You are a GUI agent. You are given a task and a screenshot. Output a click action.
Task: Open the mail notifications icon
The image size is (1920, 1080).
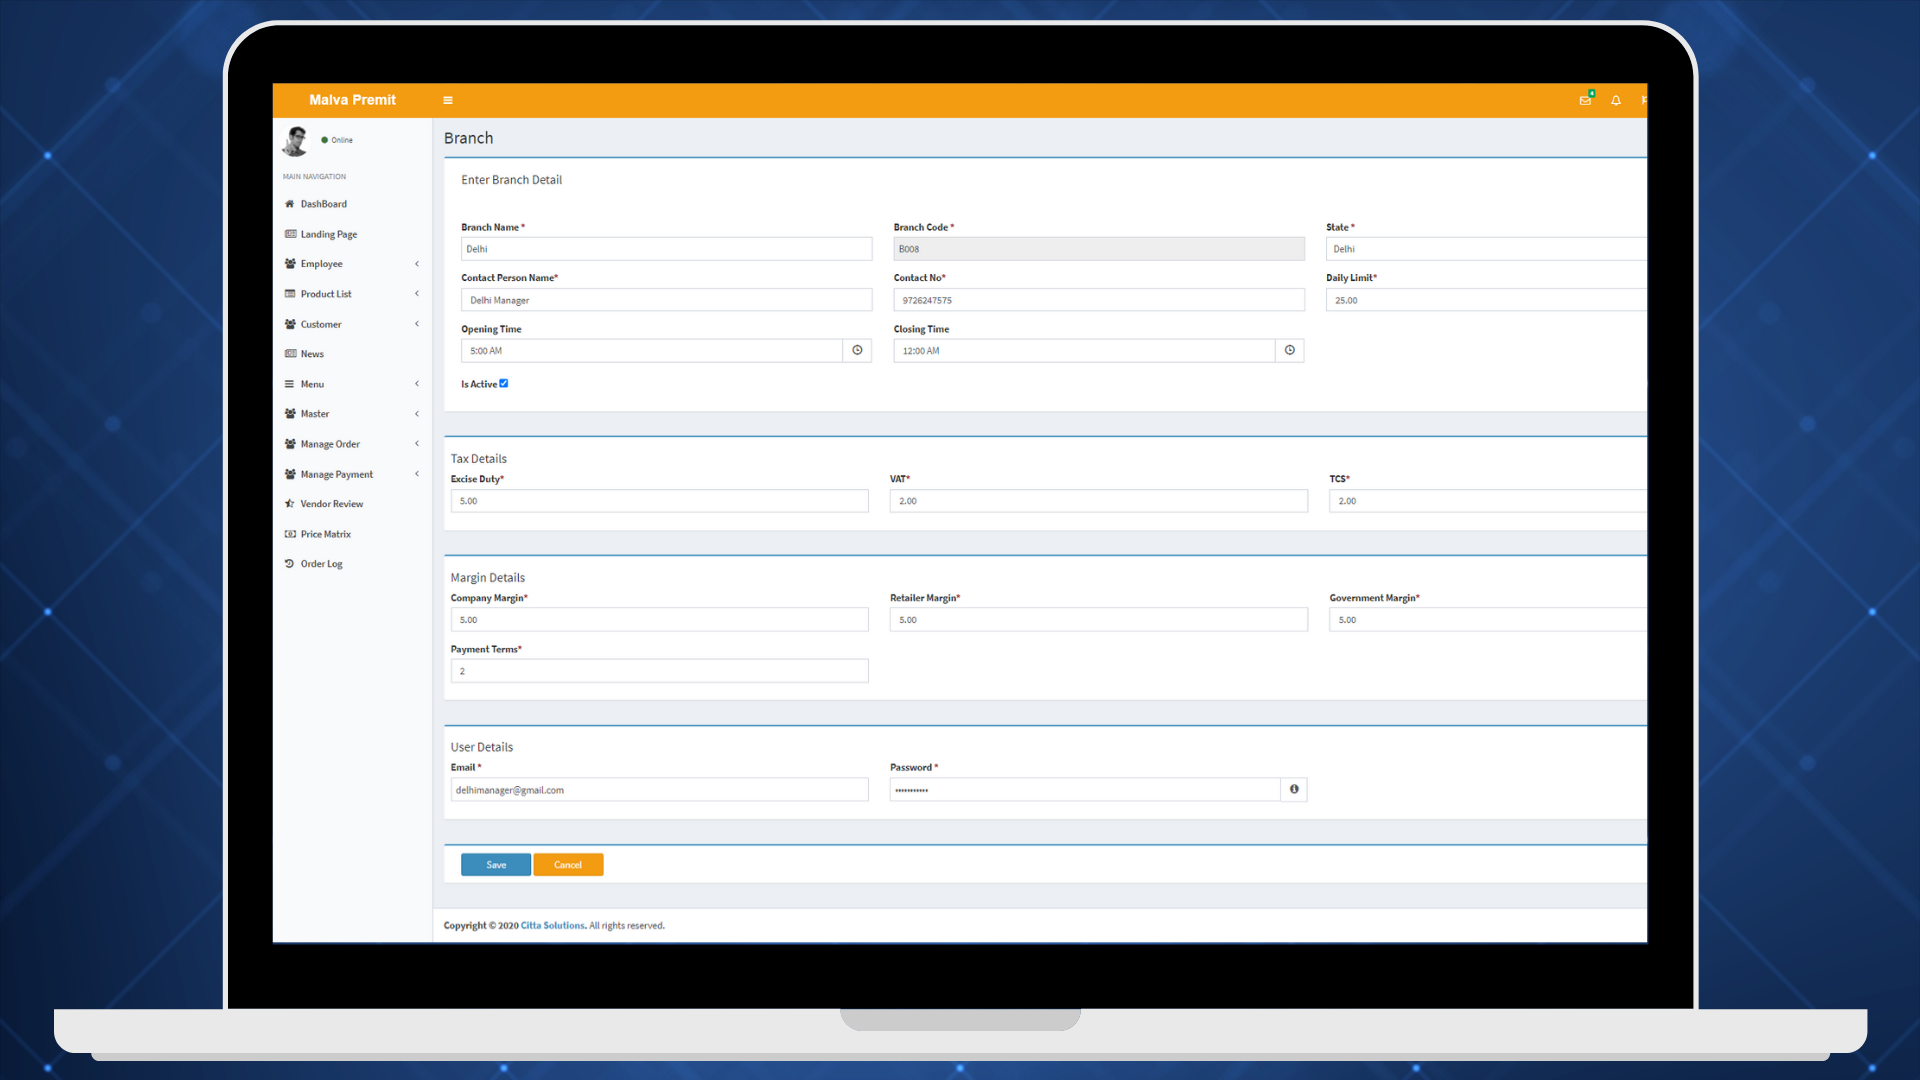(x=1585, y=100)
